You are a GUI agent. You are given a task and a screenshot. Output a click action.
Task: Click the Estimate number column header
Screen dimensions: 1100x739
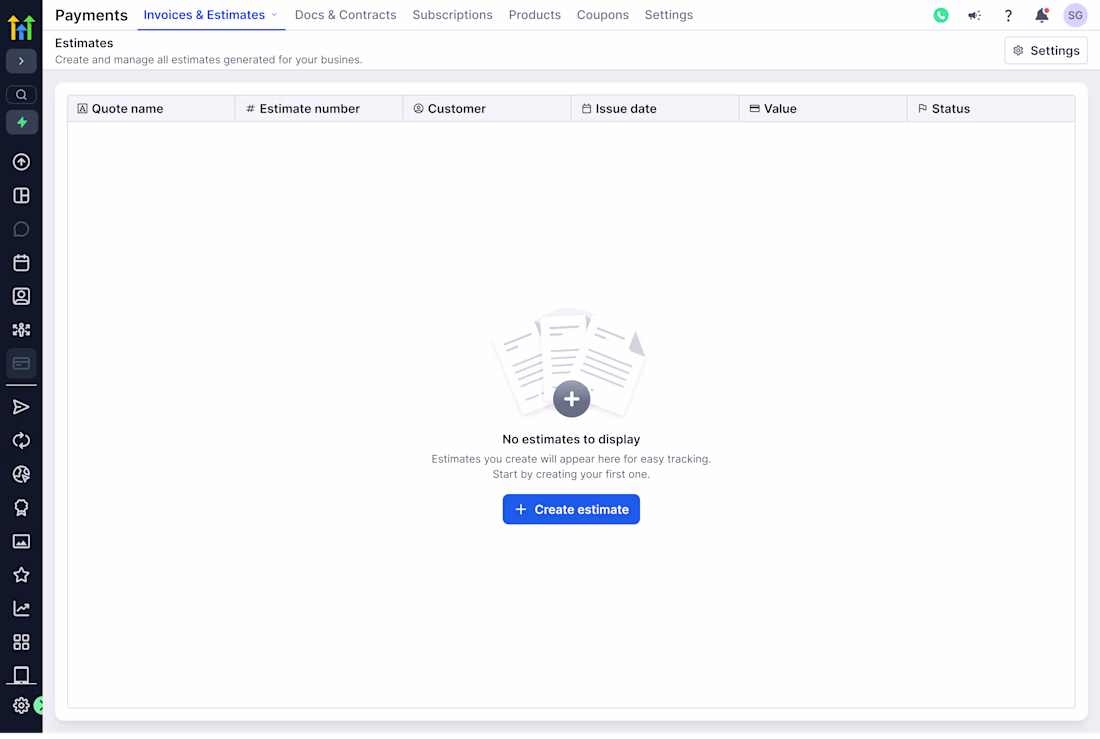pos(321,109)
